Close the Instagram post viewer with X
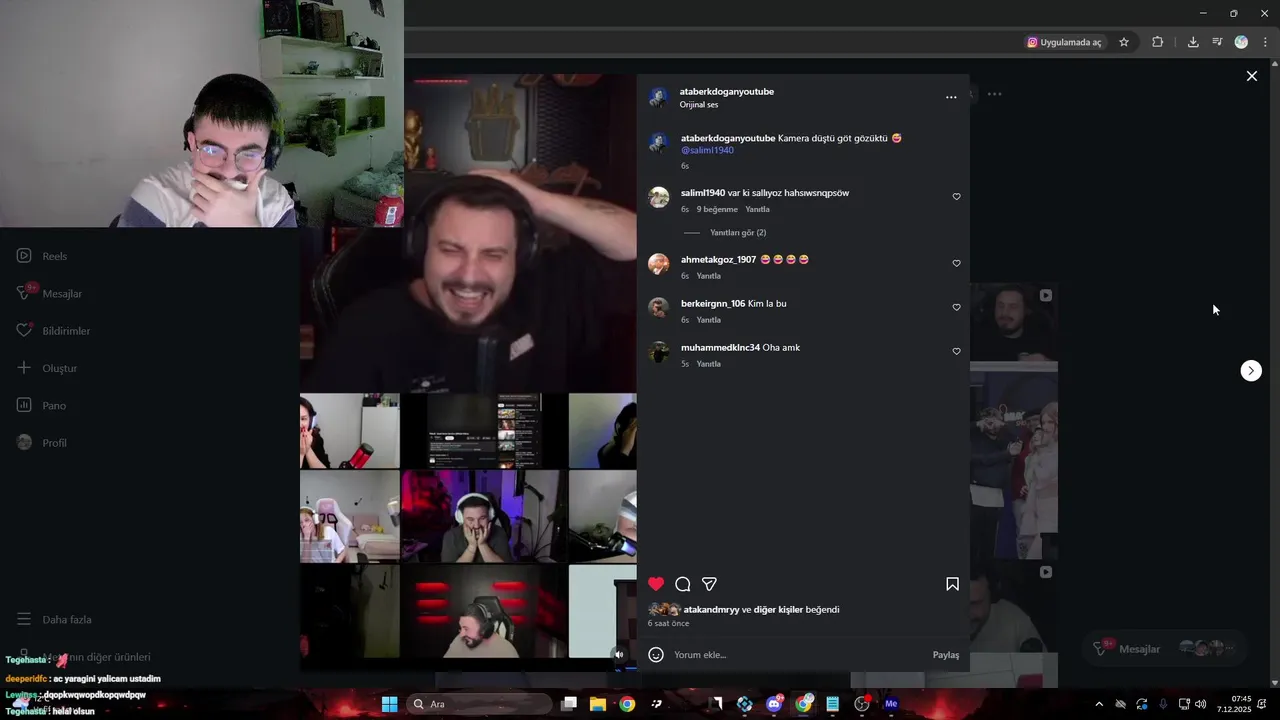The height and width of the screenshot is (720, 1280). click(1251, 76)
